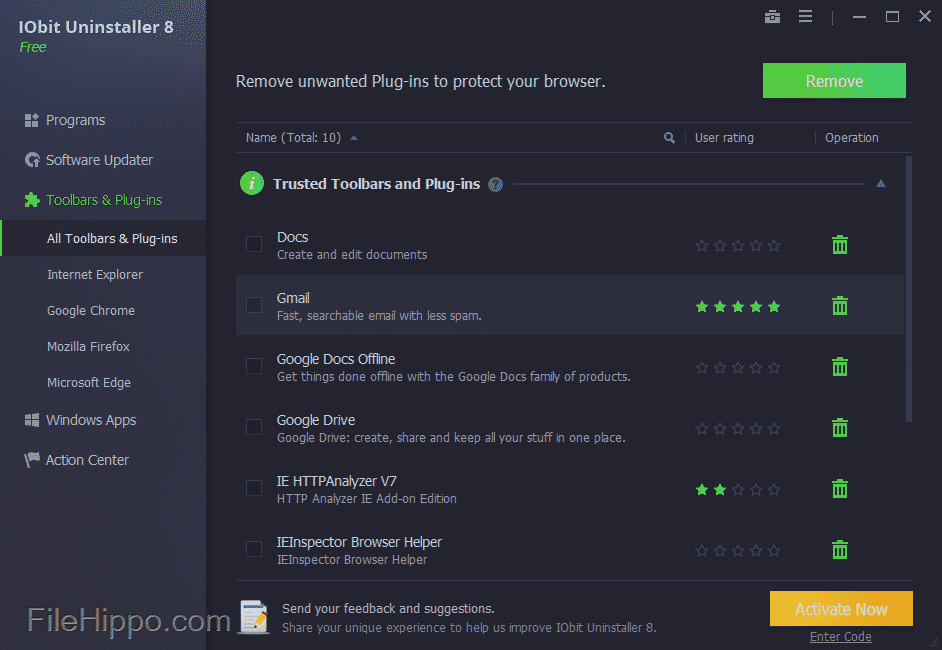Check the IEInspector Browser Helper checkbox
942x650 pixels.
pyautogui.click(x=254, y=549)
